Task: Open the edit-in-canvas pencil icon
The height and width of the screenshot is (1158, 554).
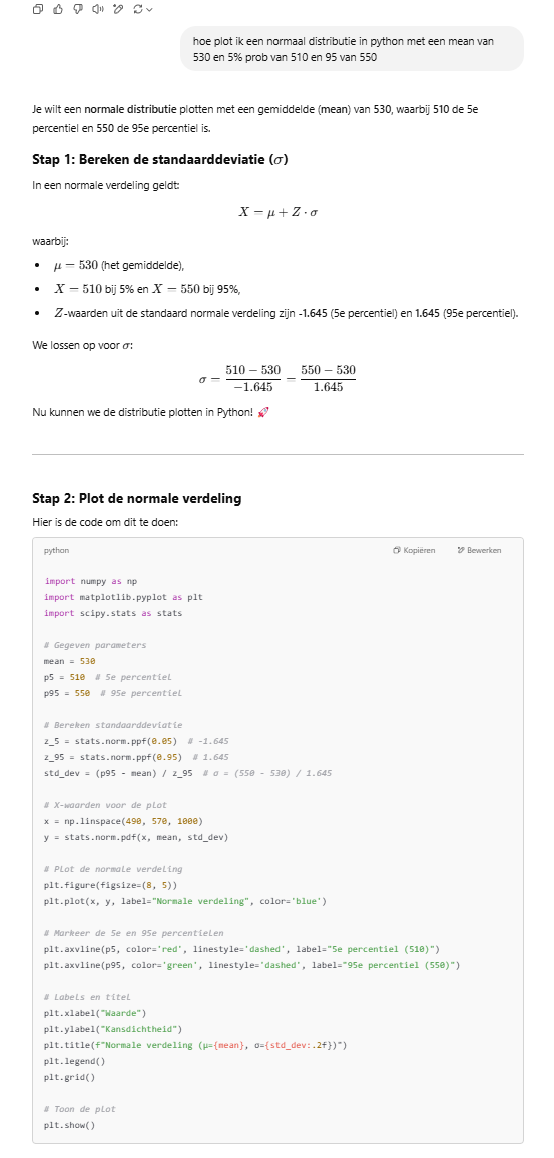Action: pos(117,9)
